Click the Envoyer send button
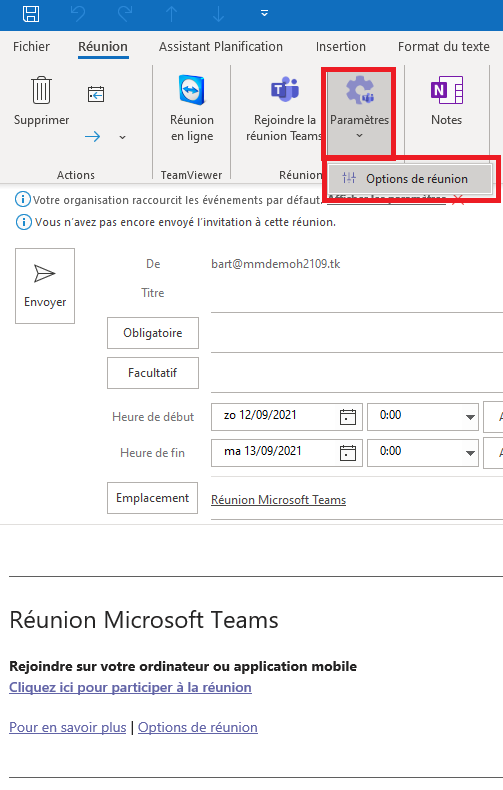The width and height of the screenshot is (503, 790). (x=45, y=286)
